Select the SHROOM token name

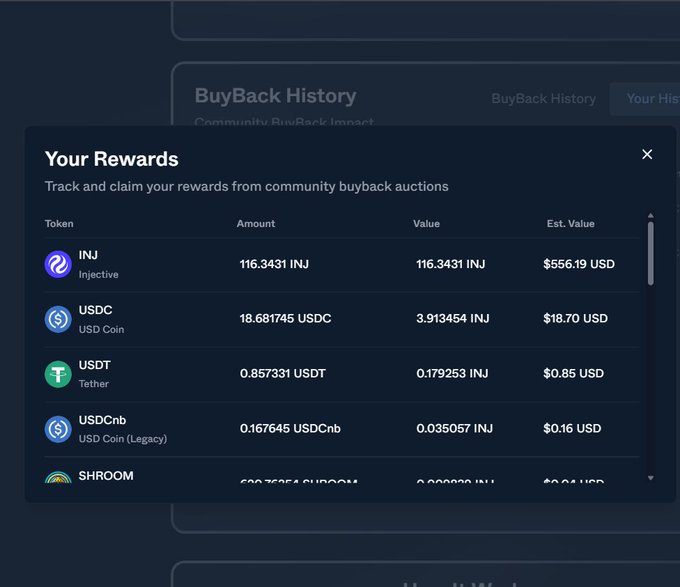pos(106,476)
